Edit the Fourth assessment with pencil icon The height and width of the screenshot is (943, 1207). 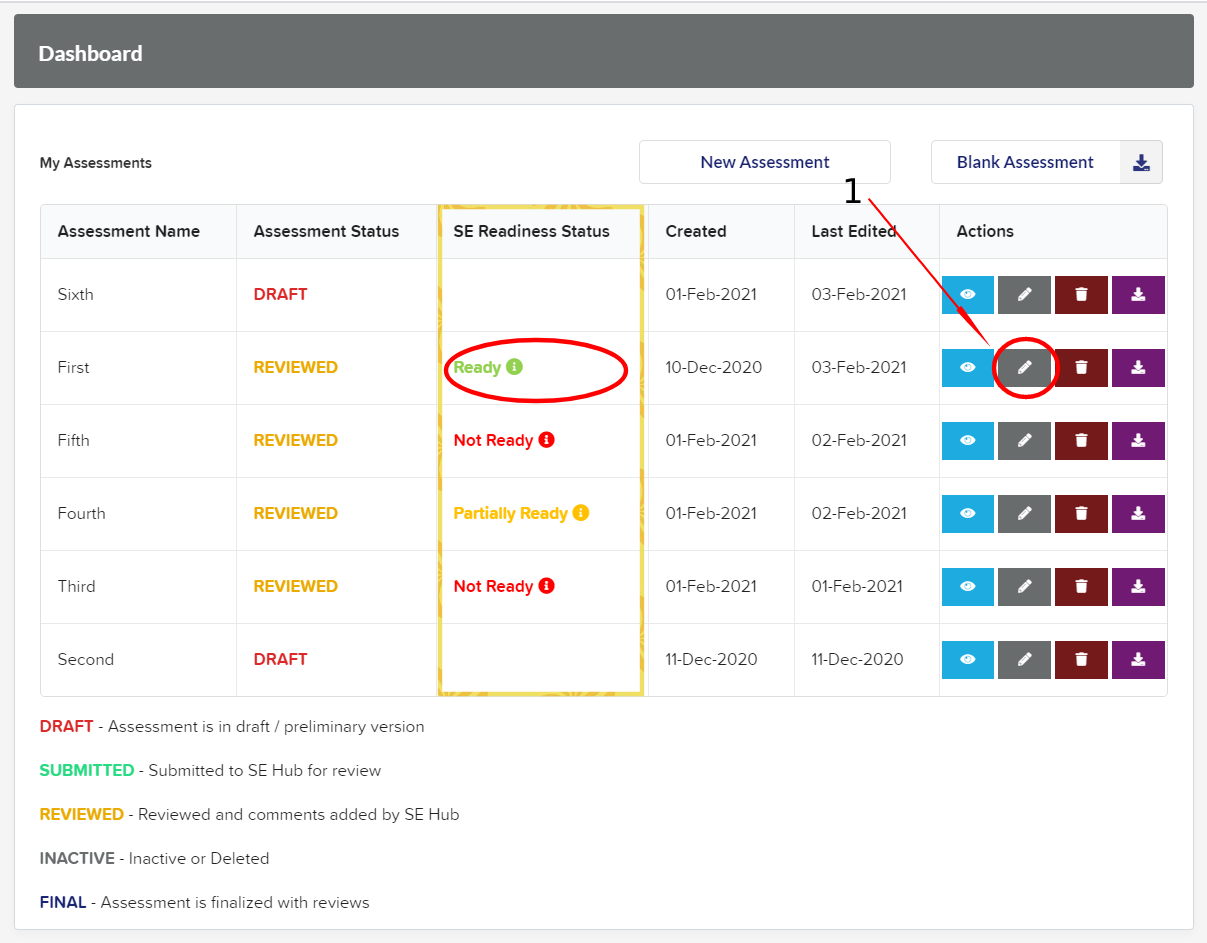coord(1024,514)
